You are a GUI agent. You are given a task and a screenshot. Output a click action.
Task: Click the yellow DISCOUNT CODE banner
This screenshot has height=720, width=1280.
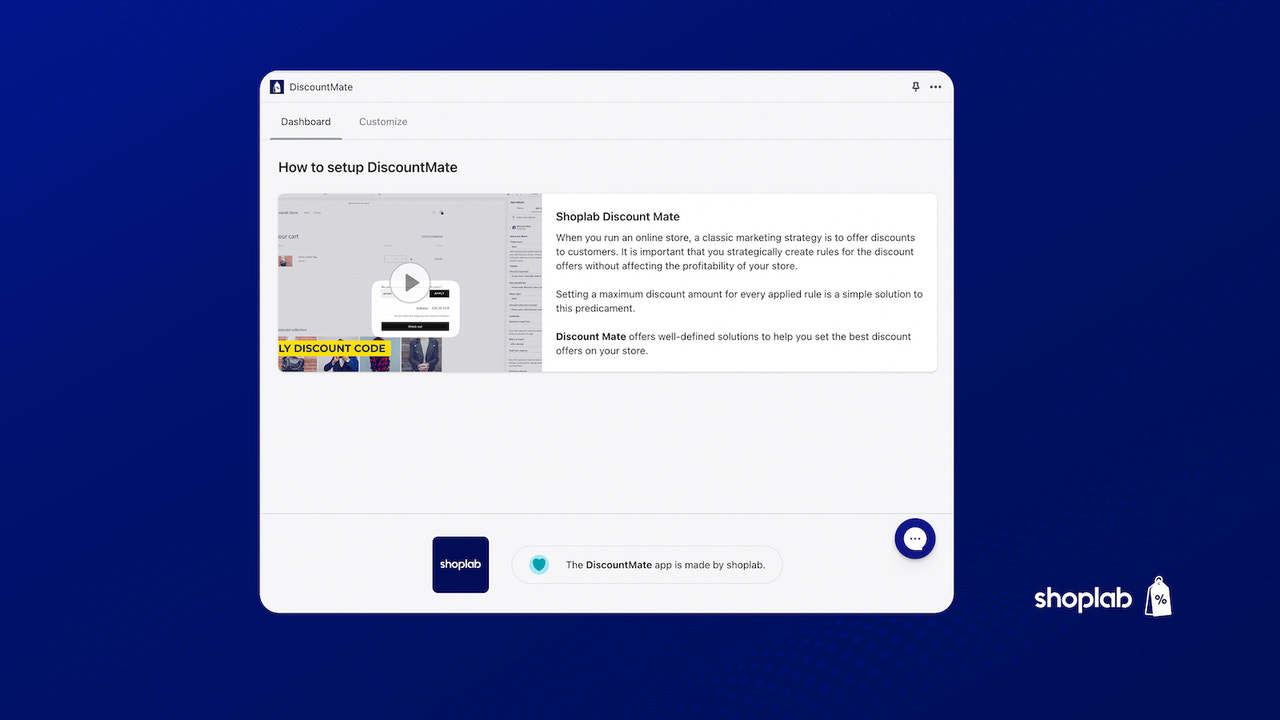332,348
